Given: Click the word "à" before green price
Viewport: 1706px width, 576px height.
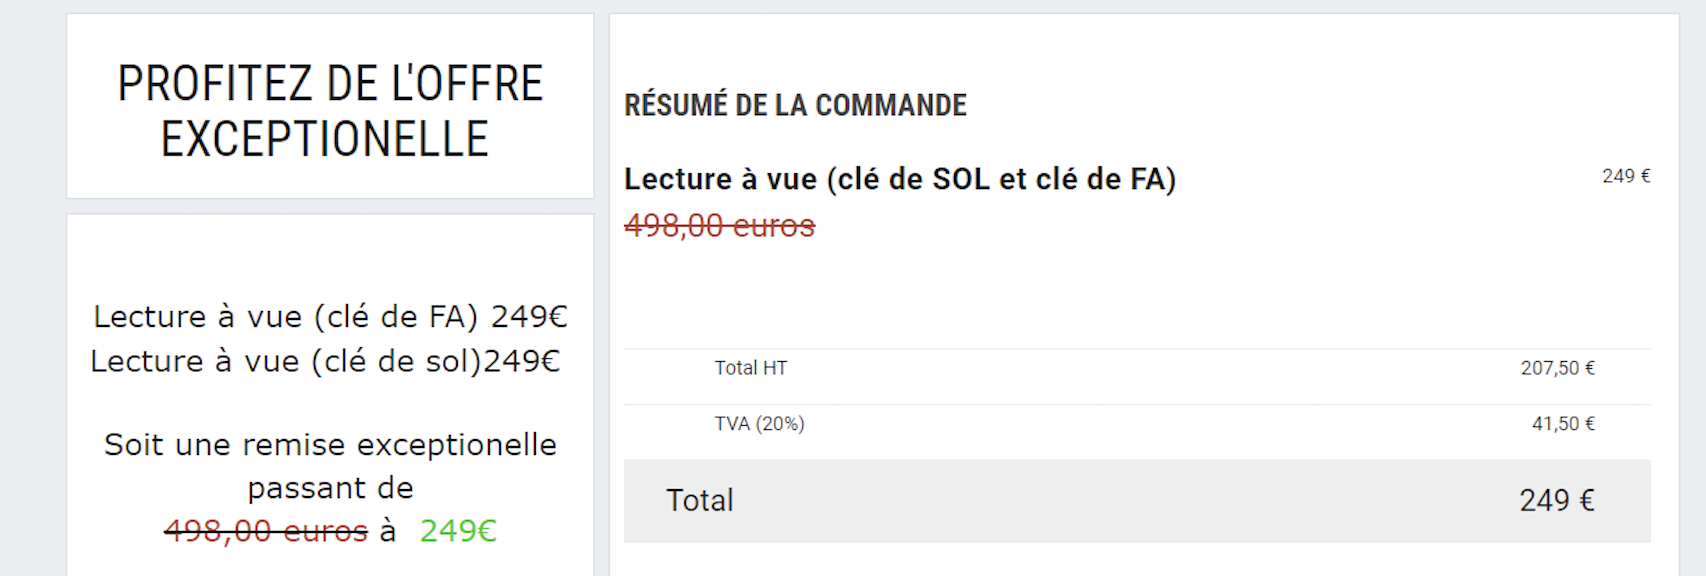Looking at the screenshot, I should [x=388, y=531].
